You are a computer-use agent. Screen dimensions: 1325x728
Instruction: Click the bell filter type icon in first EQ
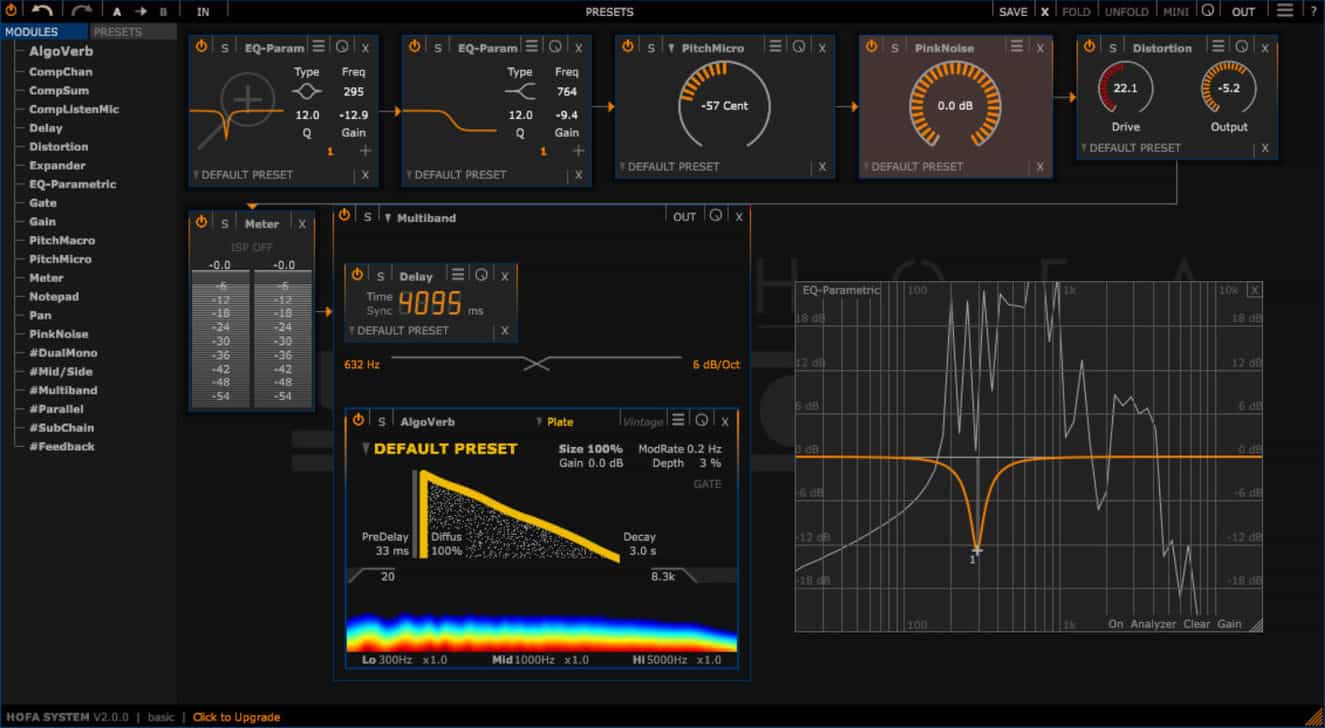click(306, 91)
